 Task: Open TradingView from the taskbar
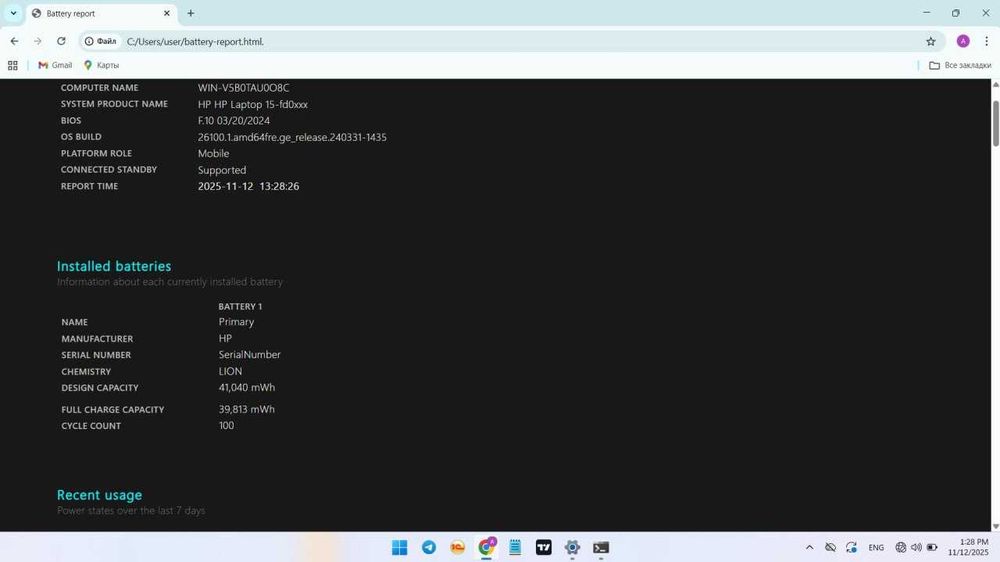pyautogui.click(x=544, y=547)
